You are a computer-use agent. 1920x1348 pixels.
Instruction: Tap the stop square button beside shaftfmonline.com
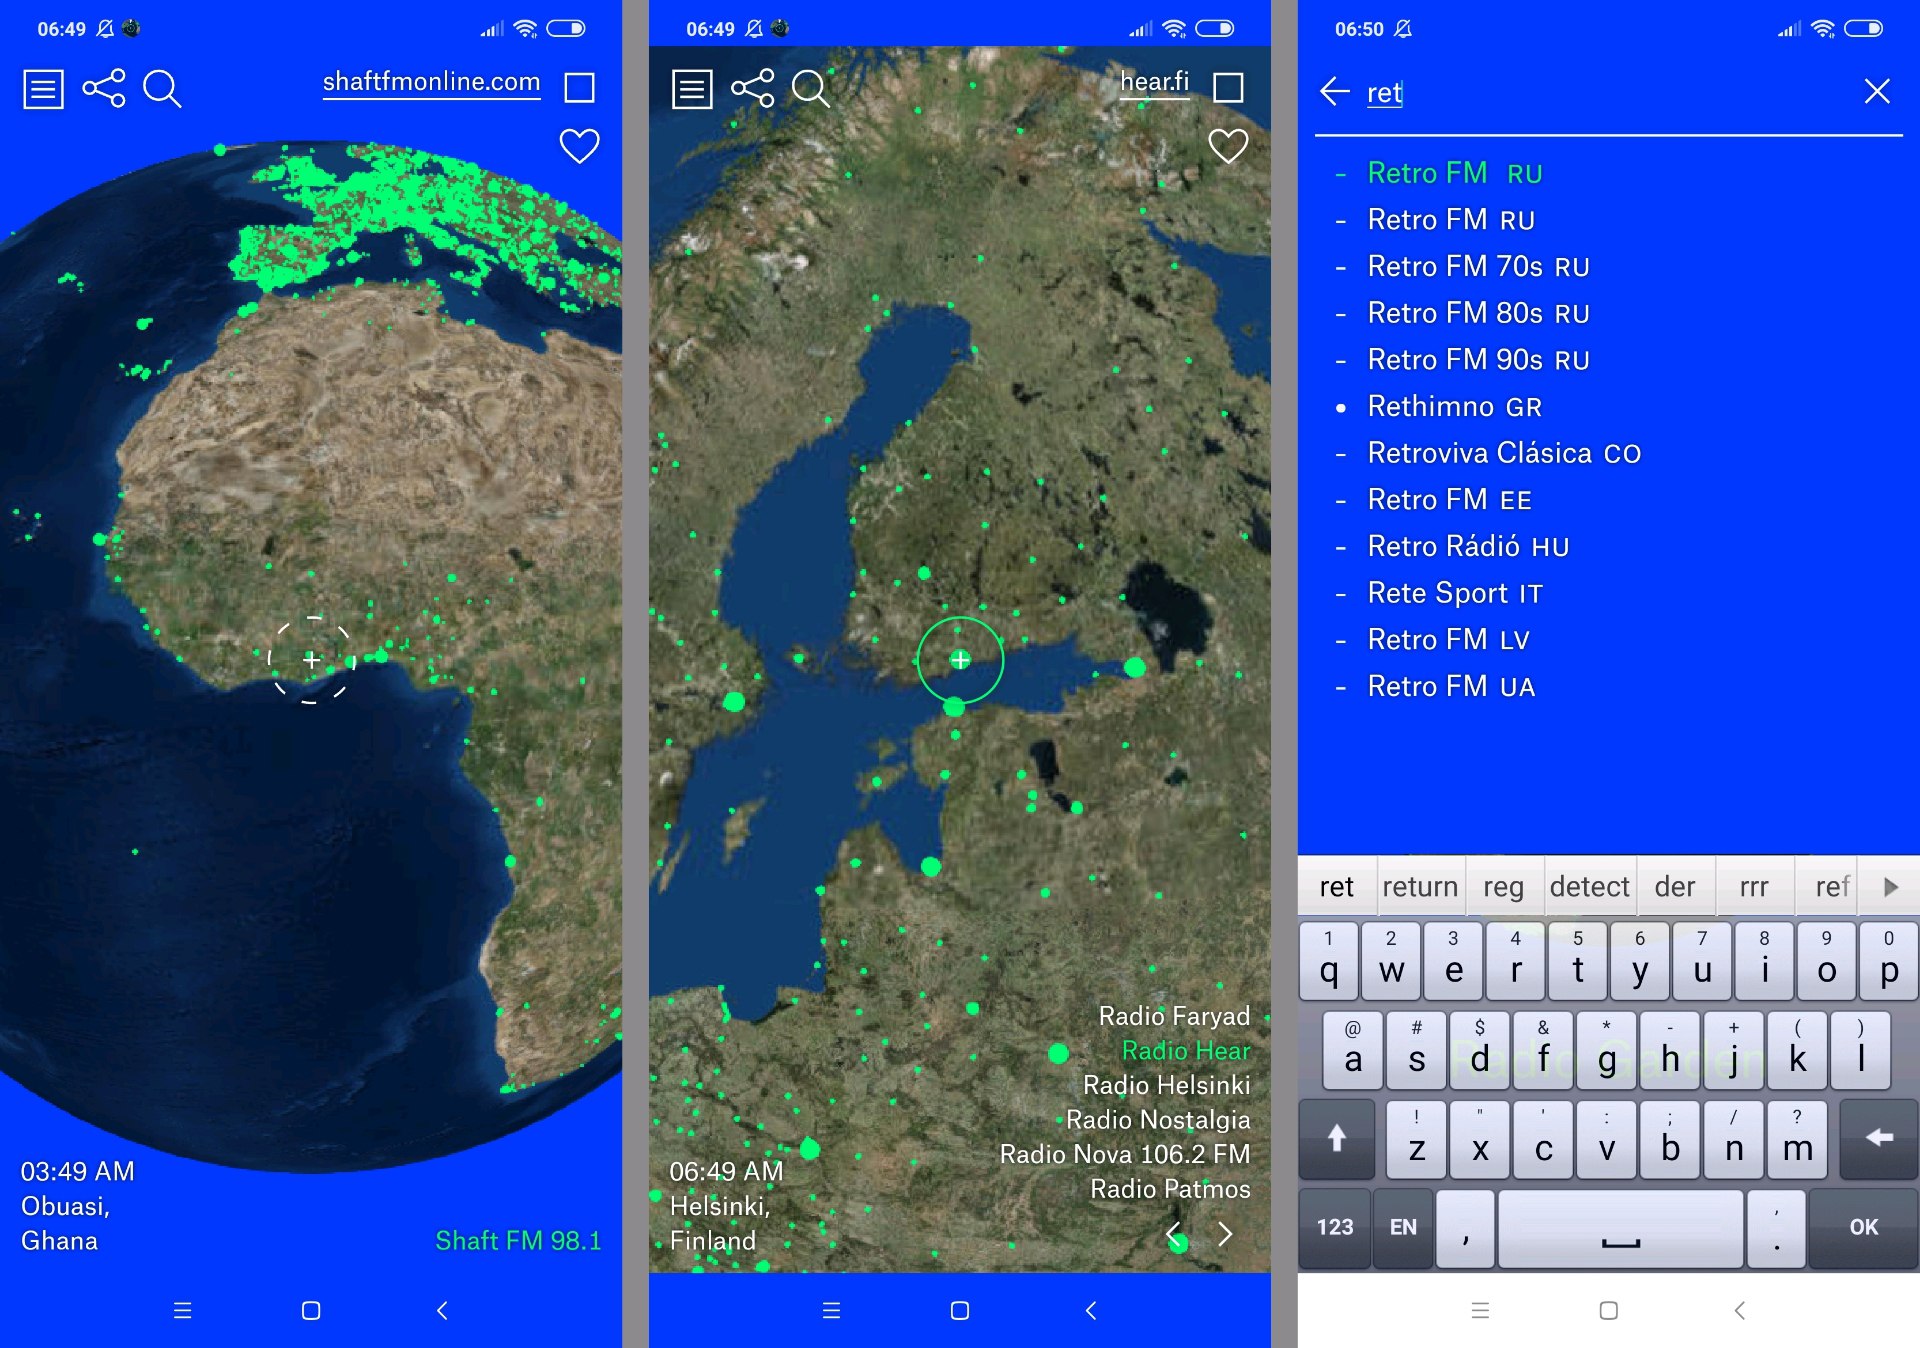[x=579, y=88]
